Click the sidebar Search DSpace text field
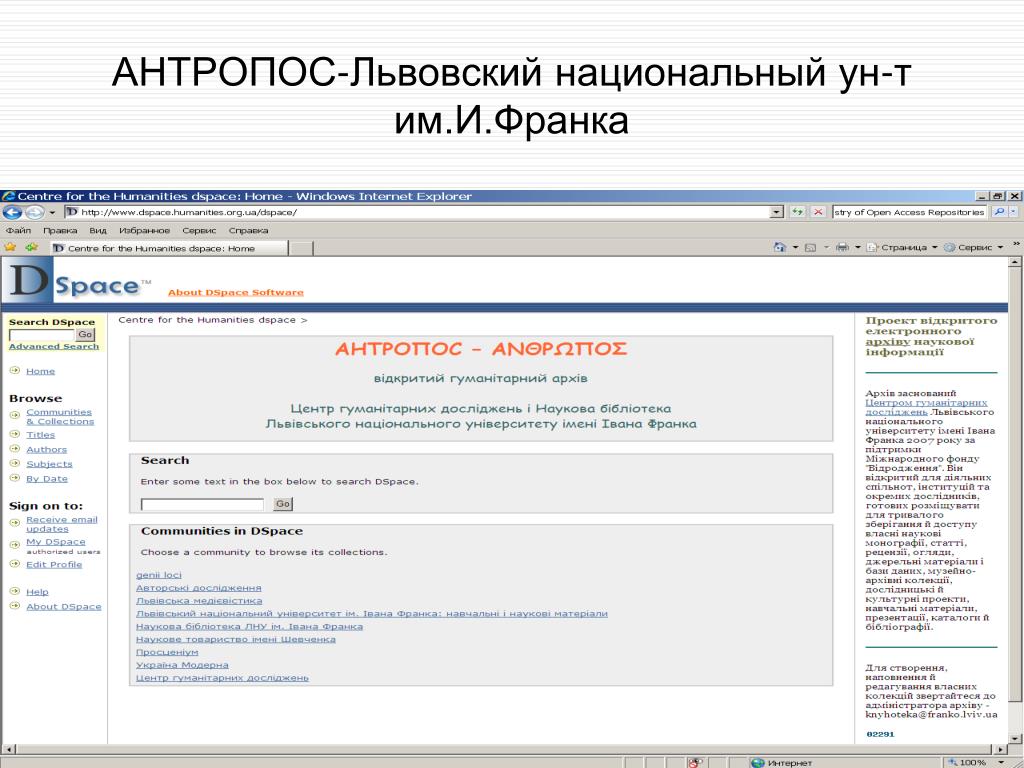 (42, 334)
